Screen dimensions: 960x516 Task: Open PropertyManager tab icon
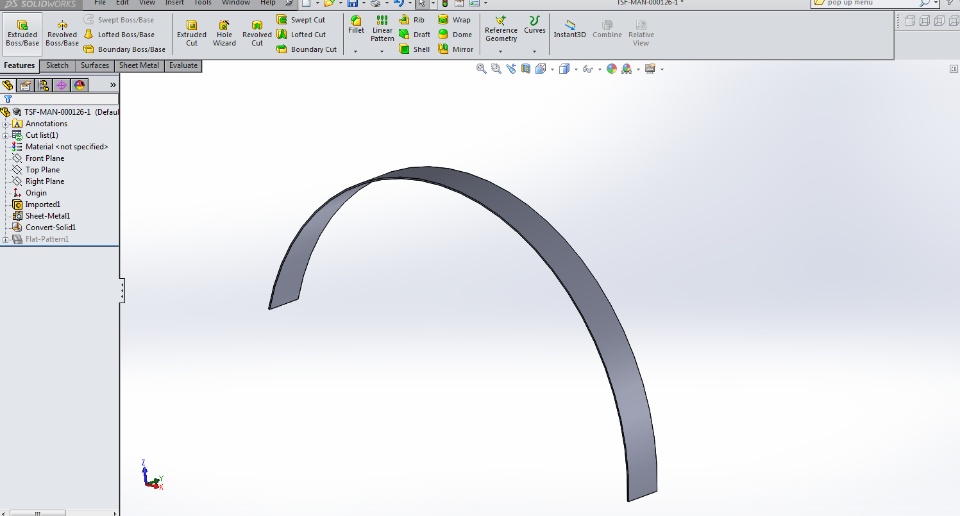pos(26,85)
